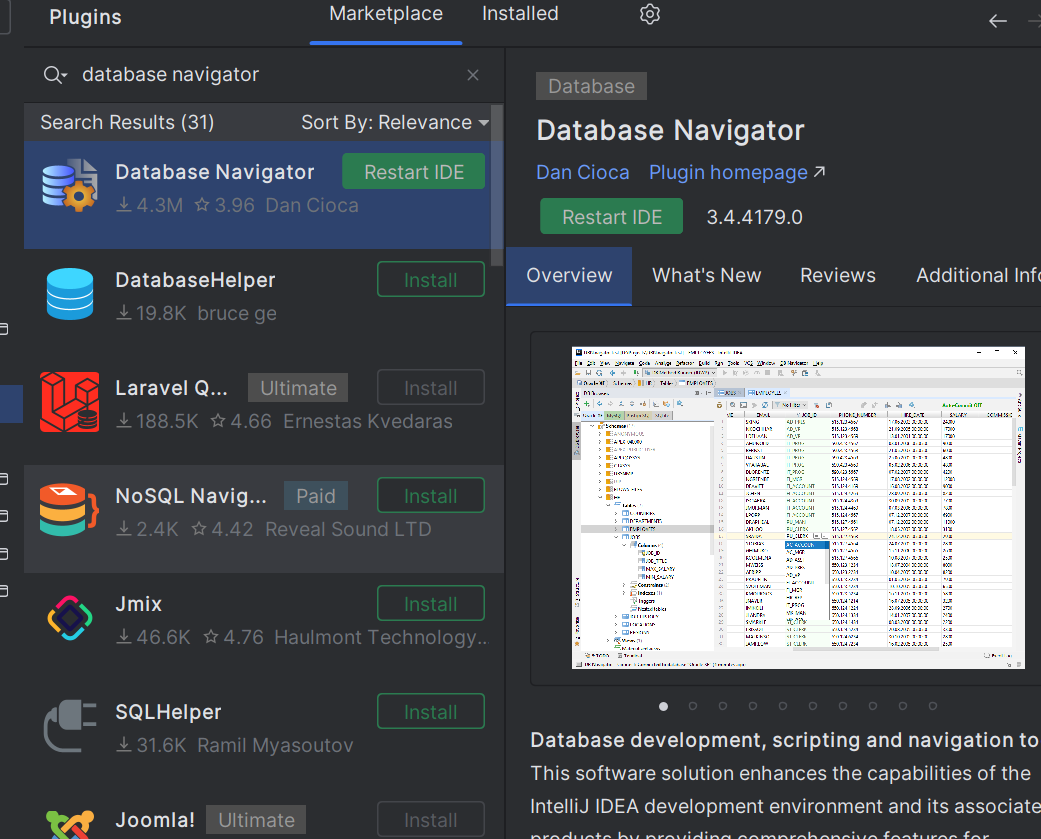
Task: Select the Jmix list entry
Action: pos(263,627)
